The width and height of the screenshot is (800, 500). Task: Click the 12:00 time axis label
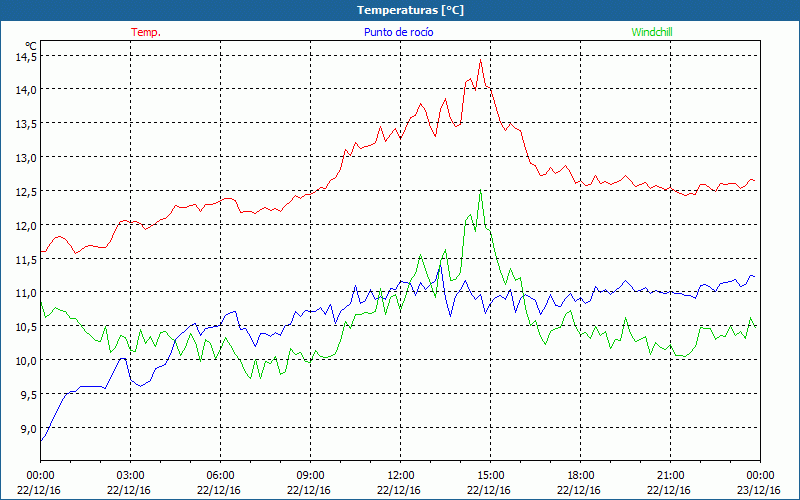(401, 476)
